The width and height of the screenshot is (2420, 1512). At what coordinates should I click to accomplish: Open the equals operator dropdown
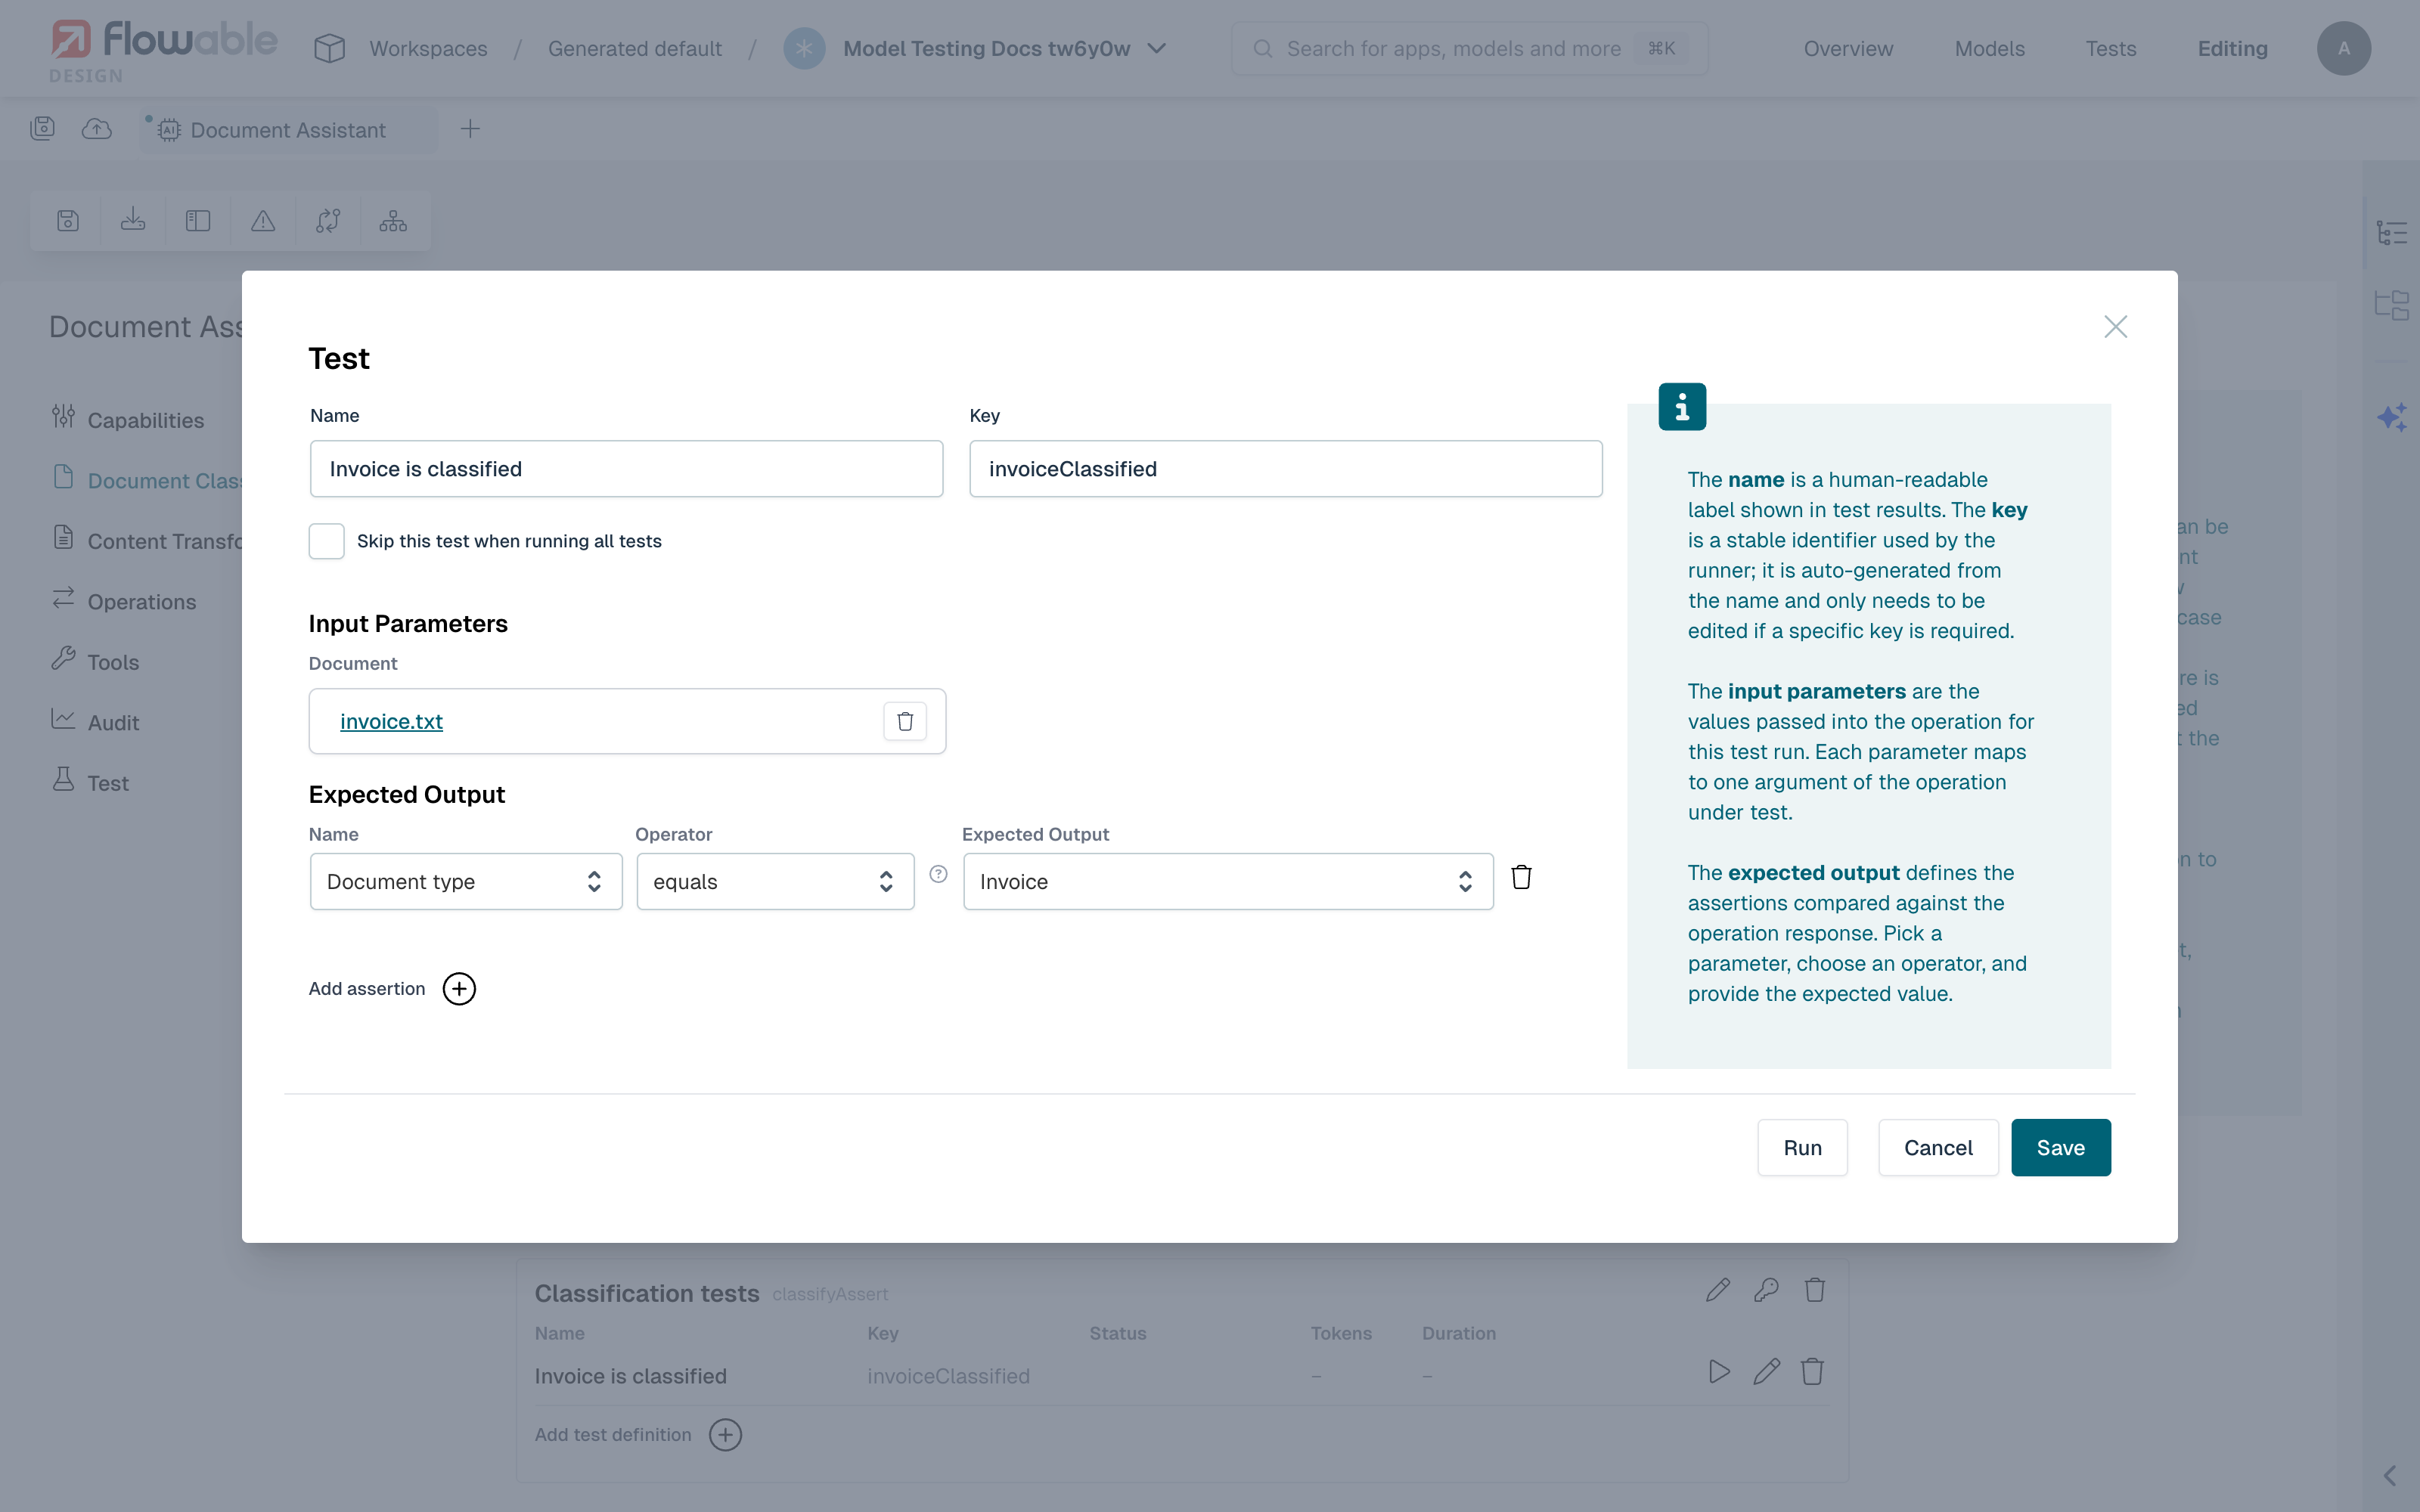[775, 882]
